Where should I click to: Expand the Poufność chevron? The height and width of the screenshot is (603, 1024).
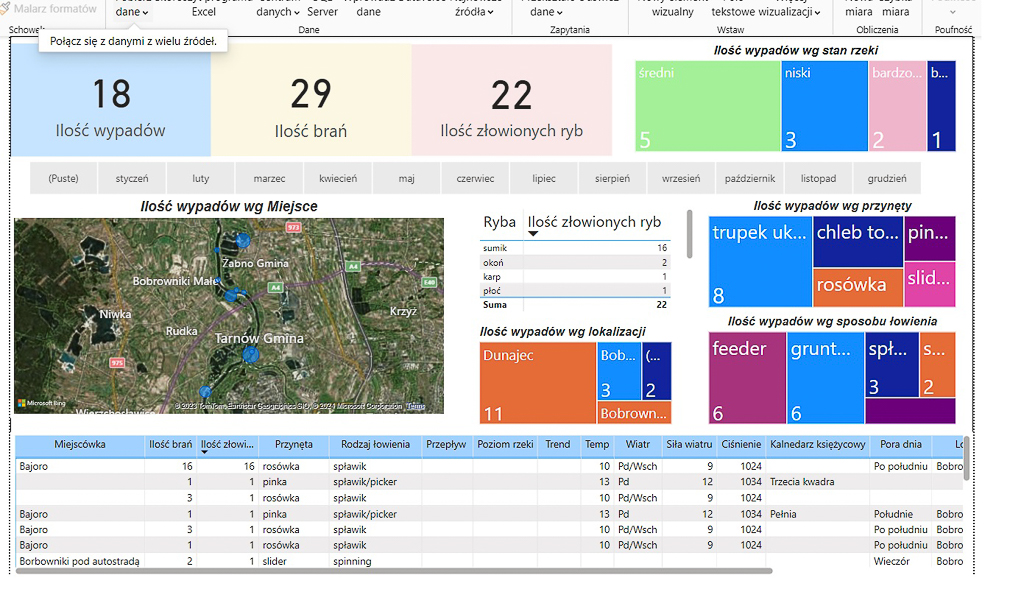[953, 12]
